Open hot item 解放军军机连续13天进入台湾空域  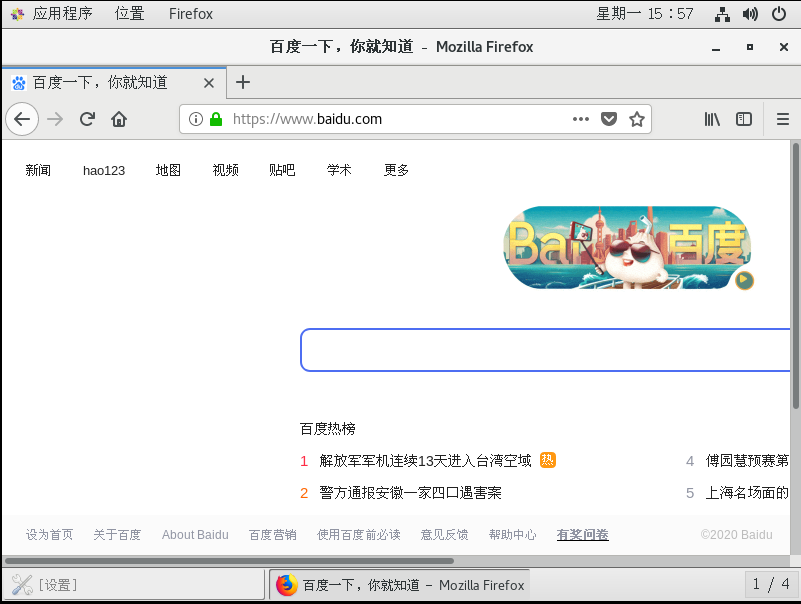tap(425, 461)
